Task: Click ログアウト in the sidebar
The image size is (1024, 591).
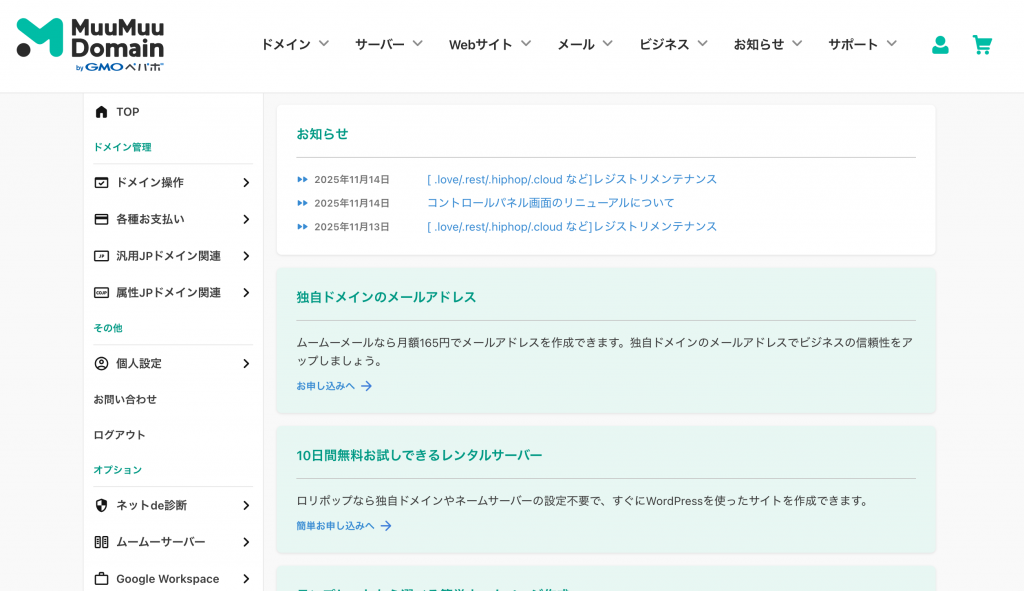Action: 120,435
